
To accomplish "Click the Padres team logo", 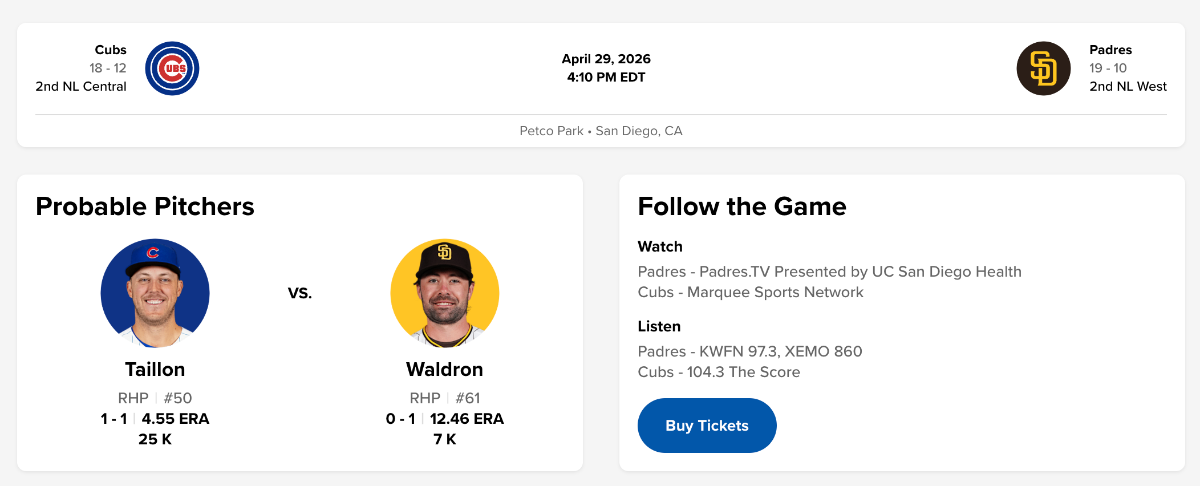I will (1043, 68).
